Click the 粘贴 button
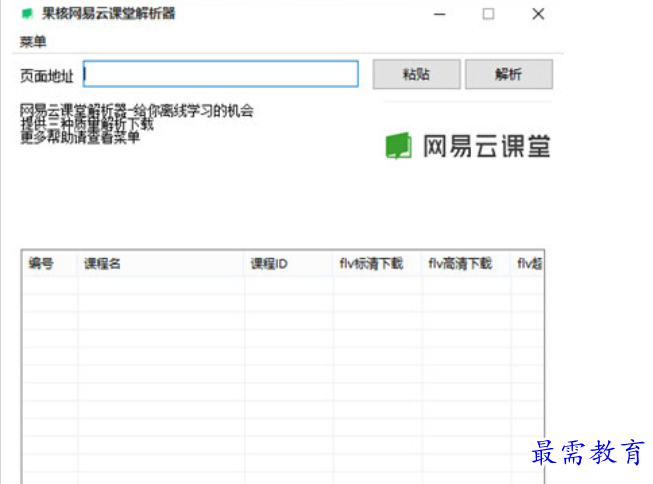The width and height of the screenshot is (653, 484). tap(416, 74)
